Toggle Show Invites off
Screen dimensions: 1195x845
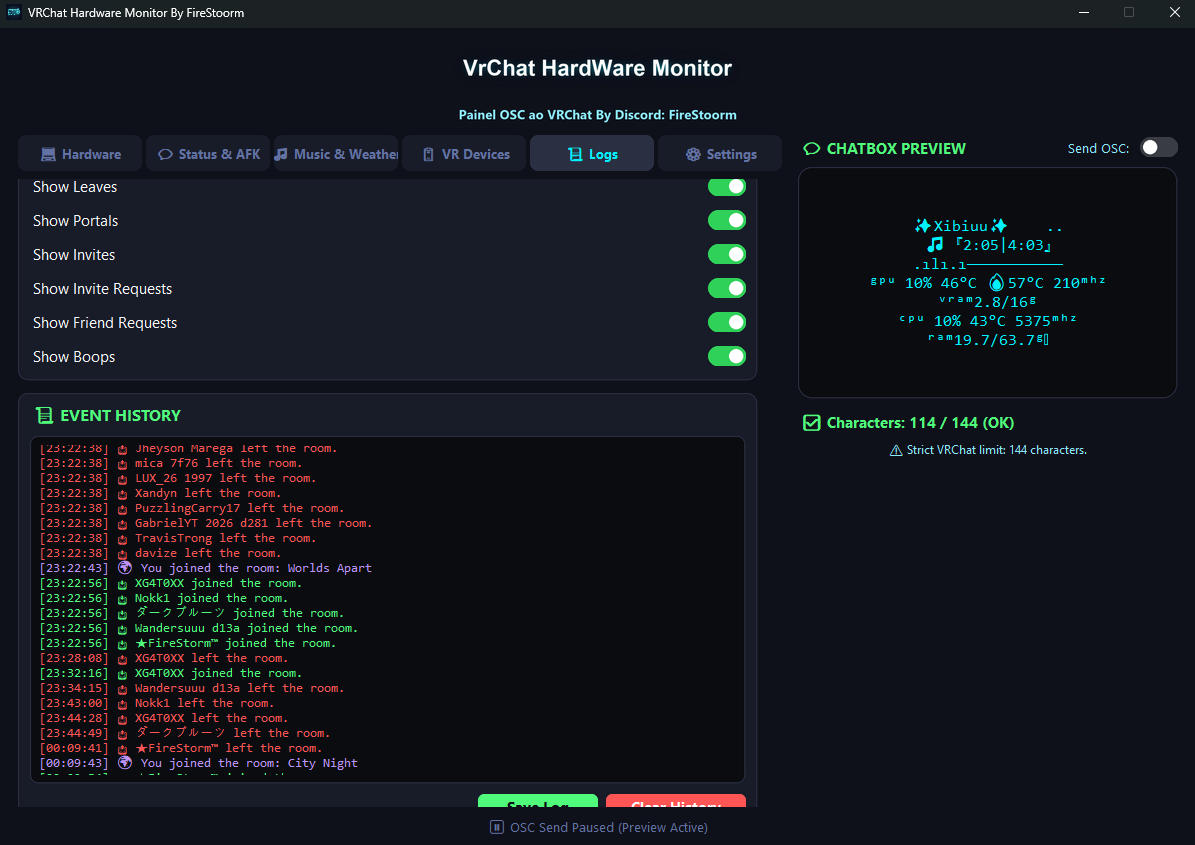tap(727, 254)
